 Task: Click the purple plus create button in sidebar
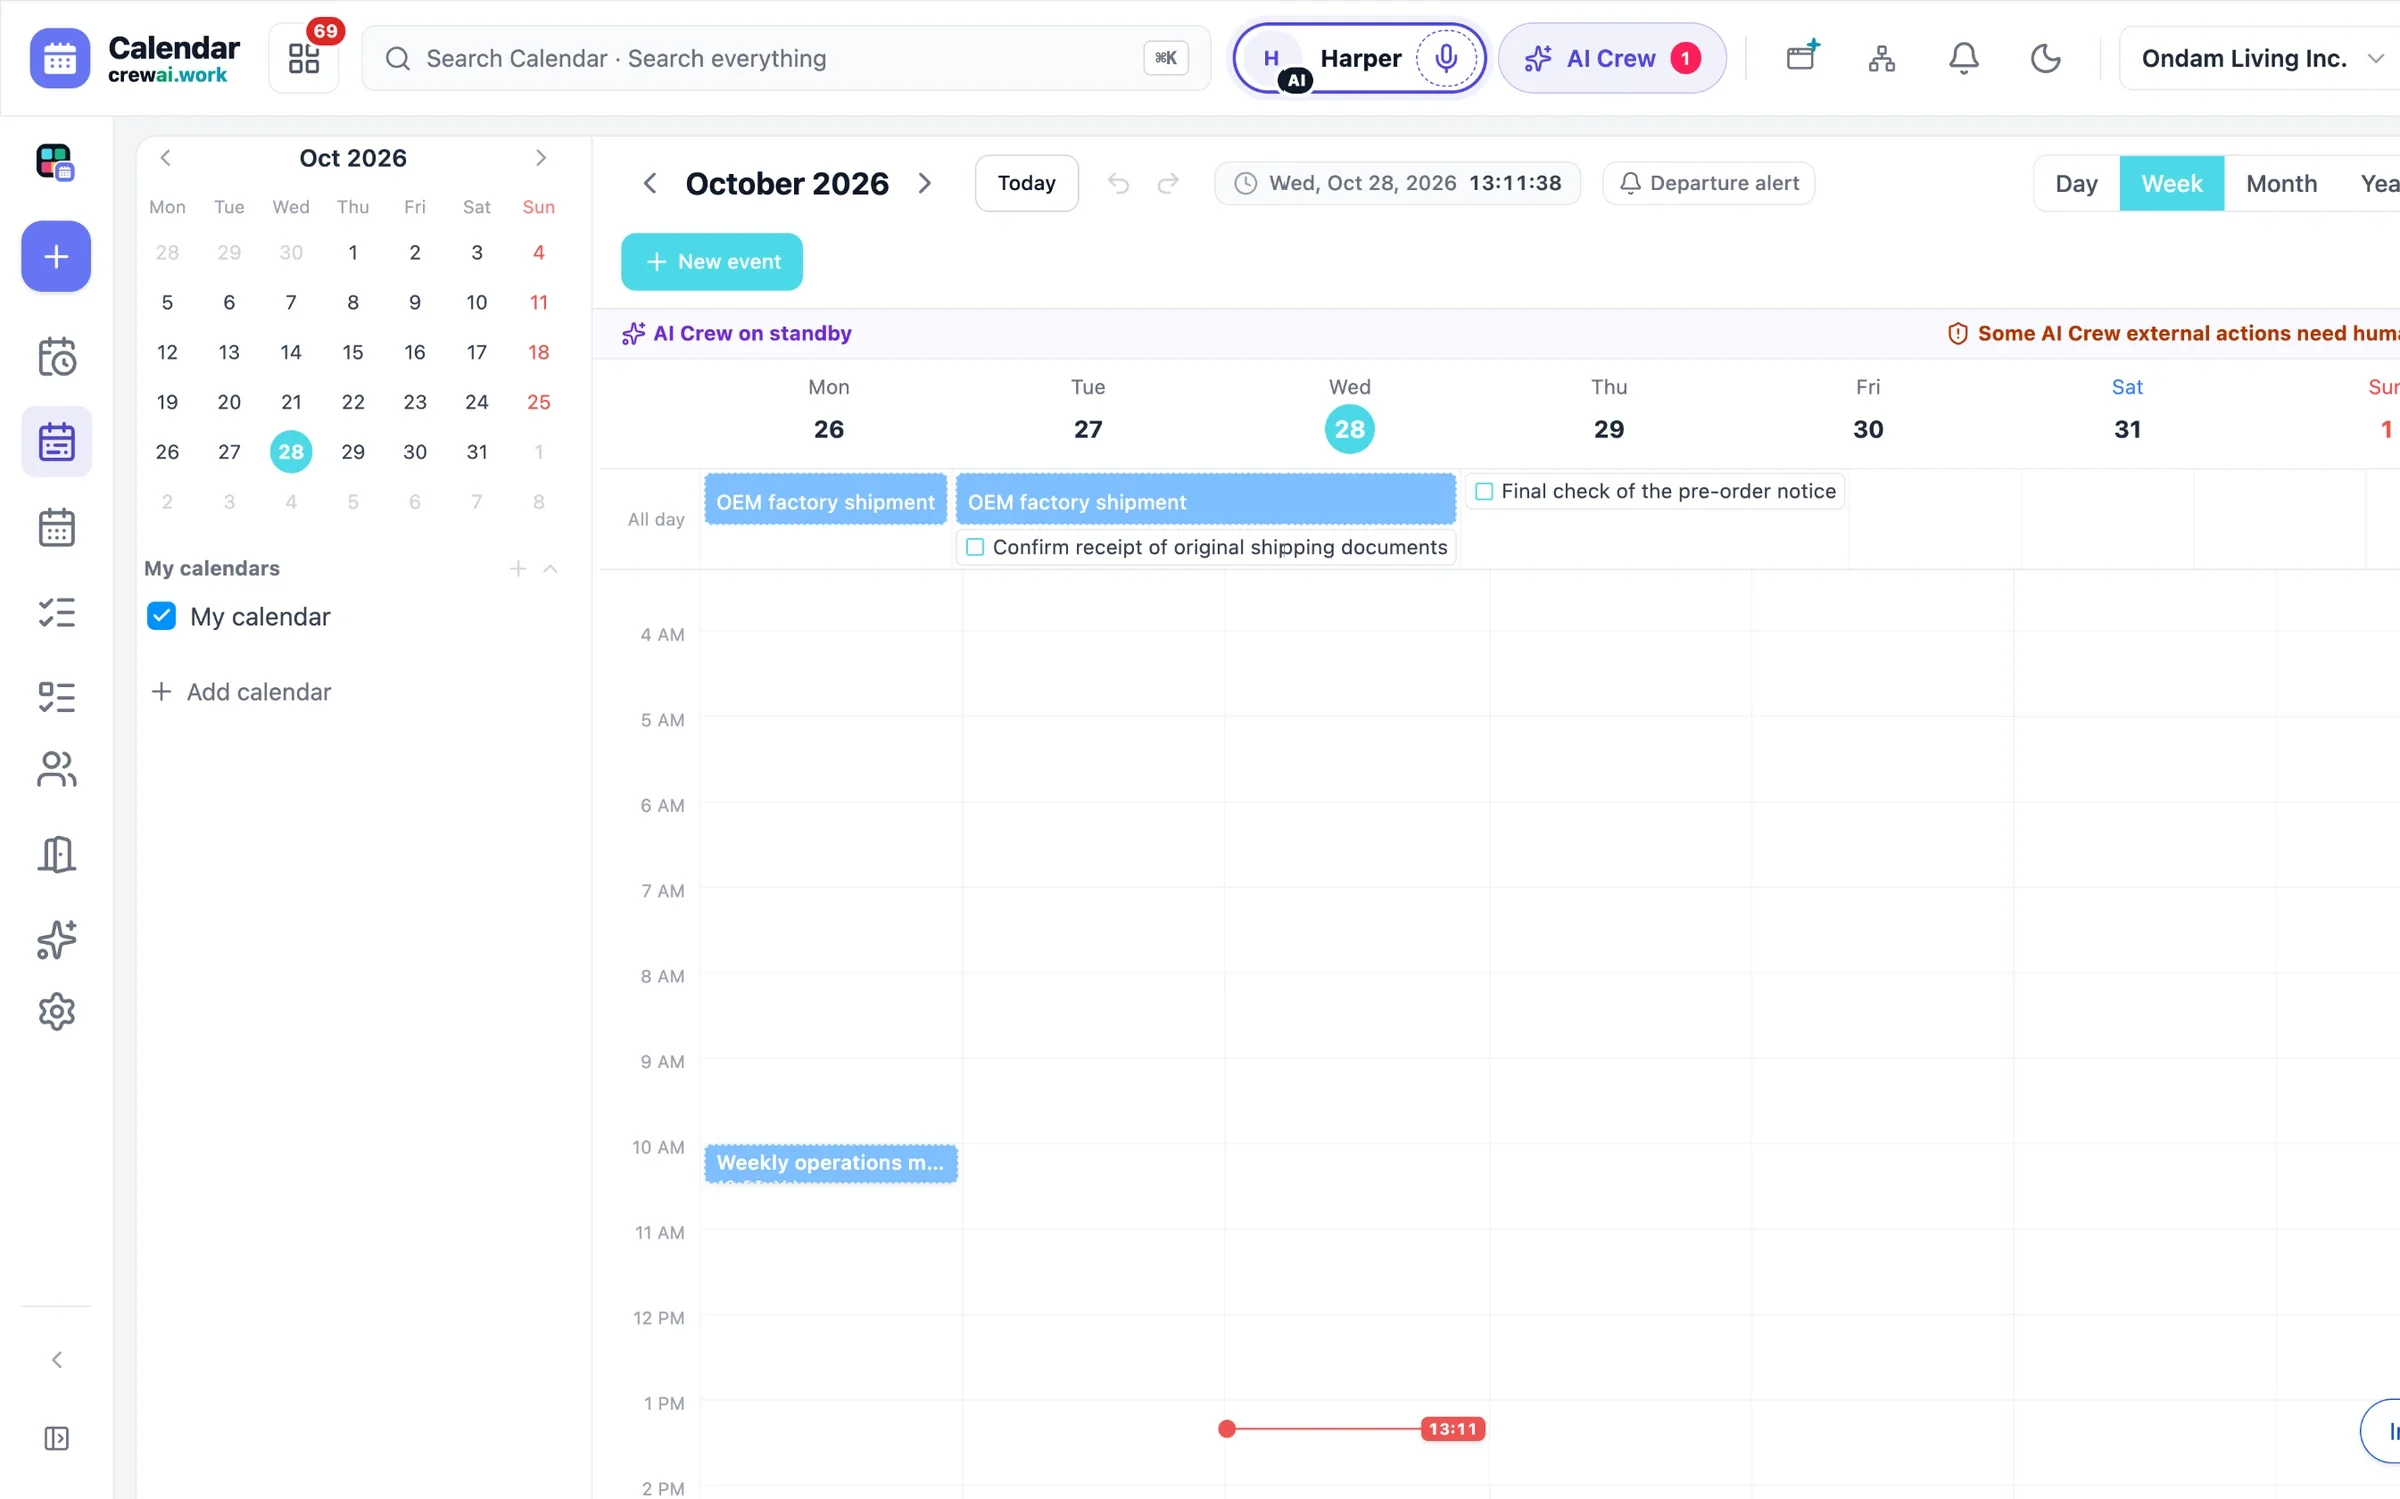click(56, 256)
